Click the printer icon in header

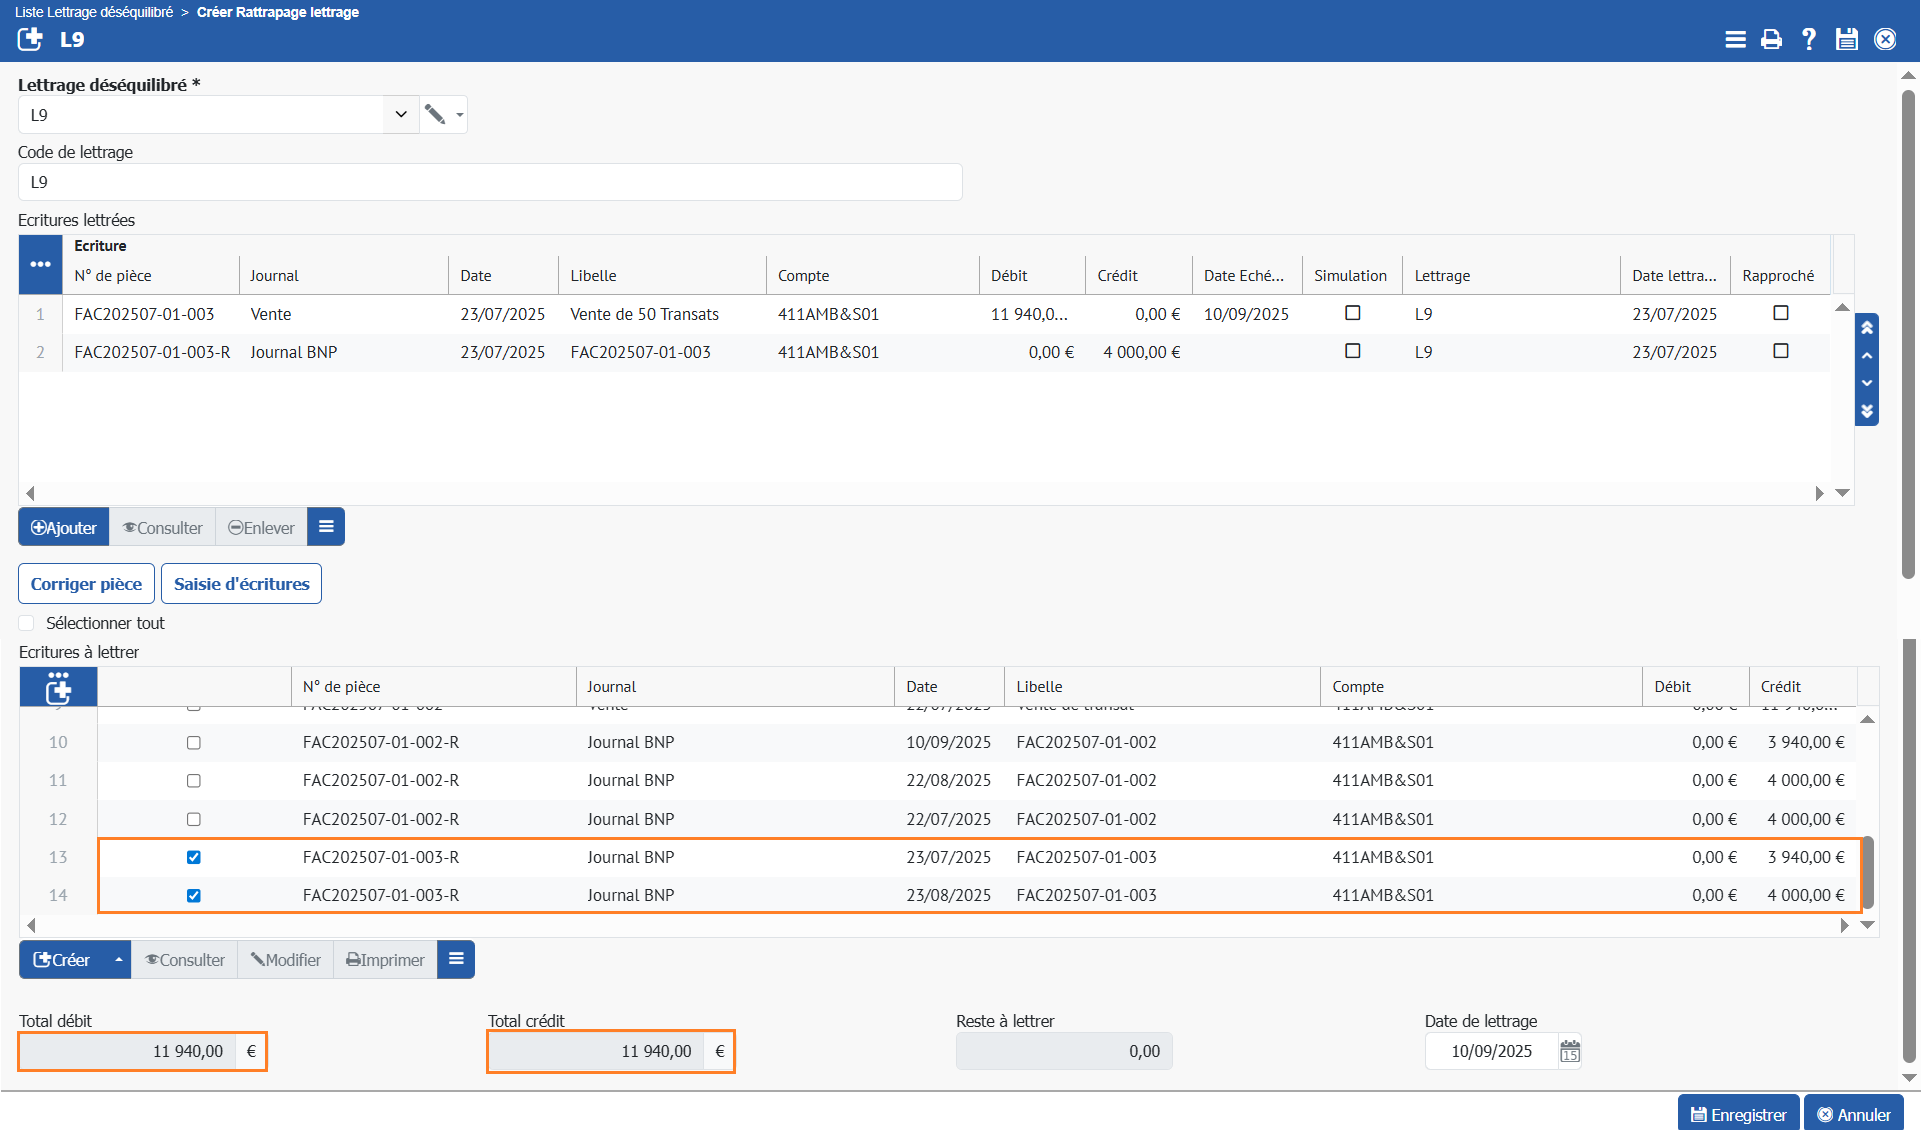tap(1771, 39)
